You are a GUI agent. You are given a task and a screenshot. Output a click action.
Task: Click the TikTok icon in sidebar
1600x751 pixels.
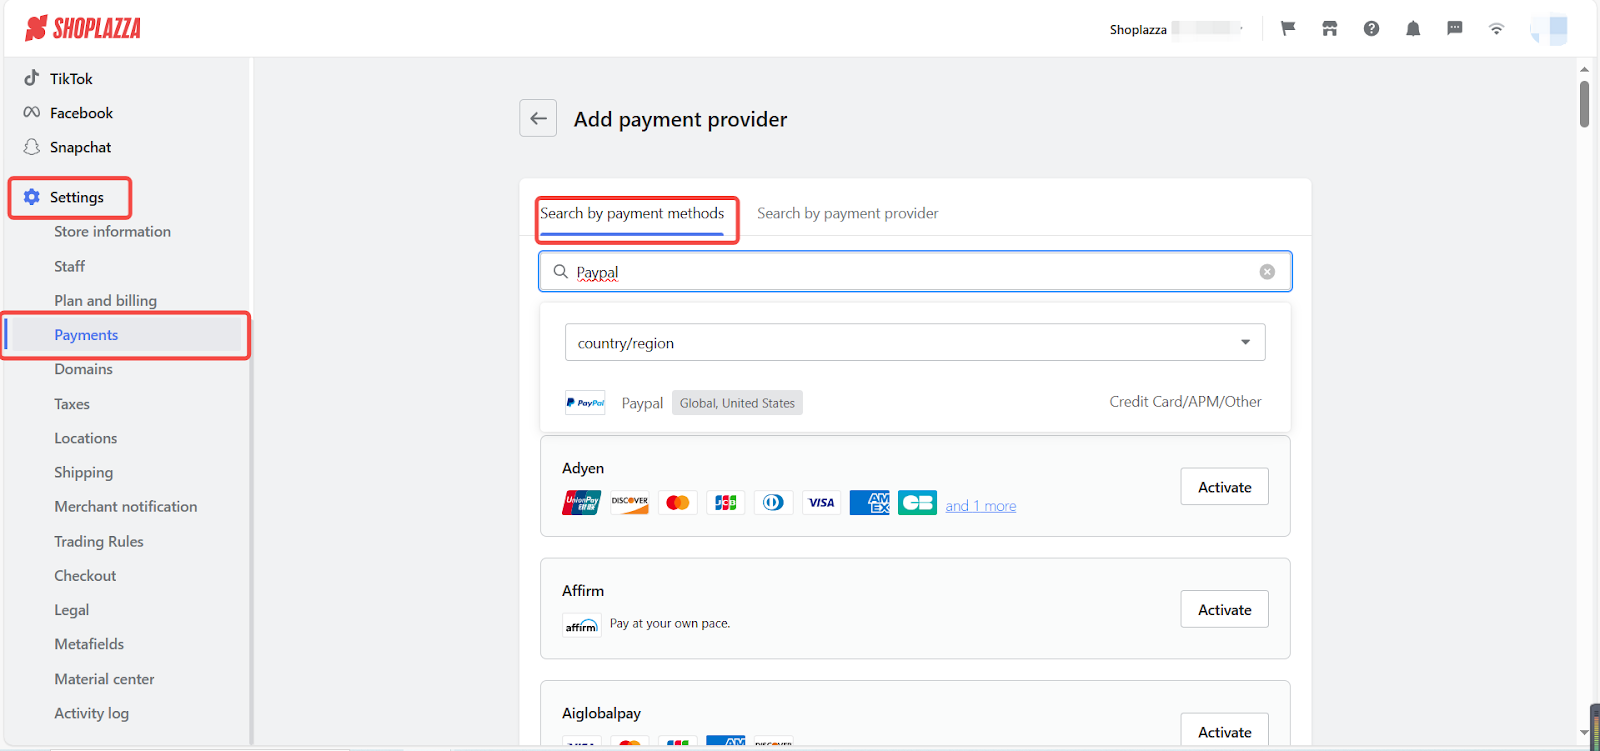point(32,78)
